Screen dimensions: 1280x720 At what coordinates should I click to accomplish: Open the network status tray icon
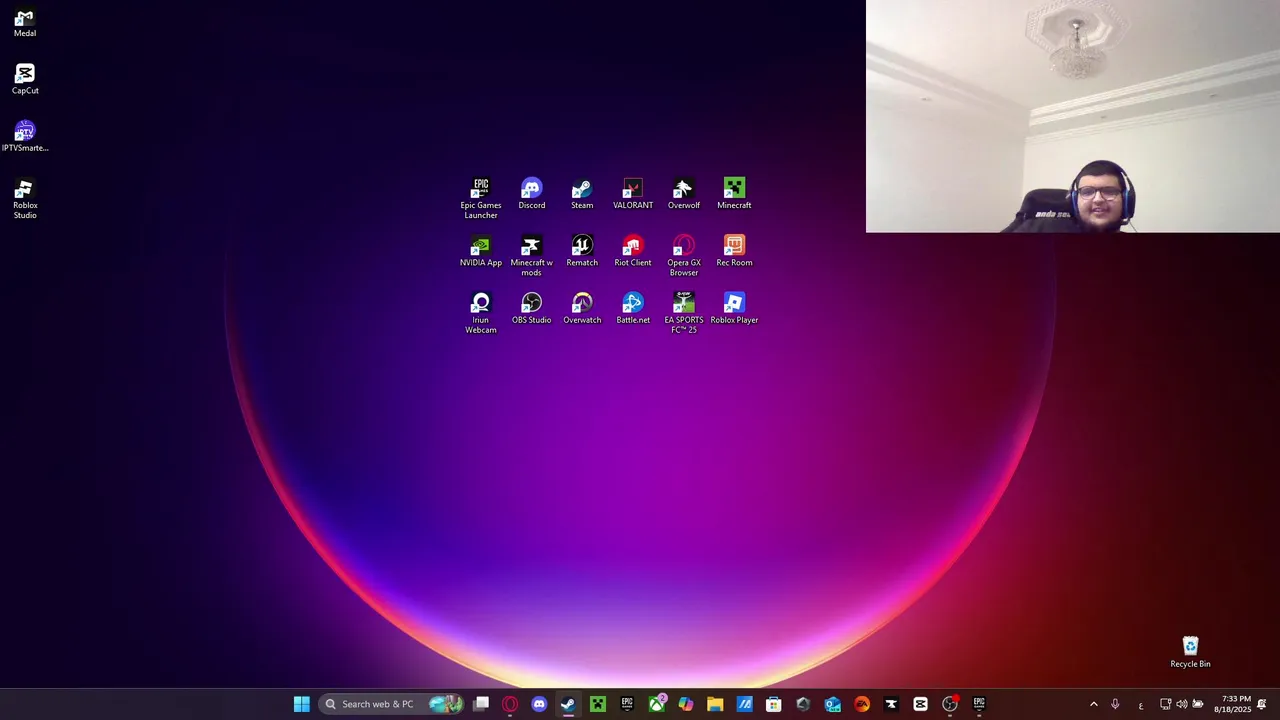[x=1165, y=704]
